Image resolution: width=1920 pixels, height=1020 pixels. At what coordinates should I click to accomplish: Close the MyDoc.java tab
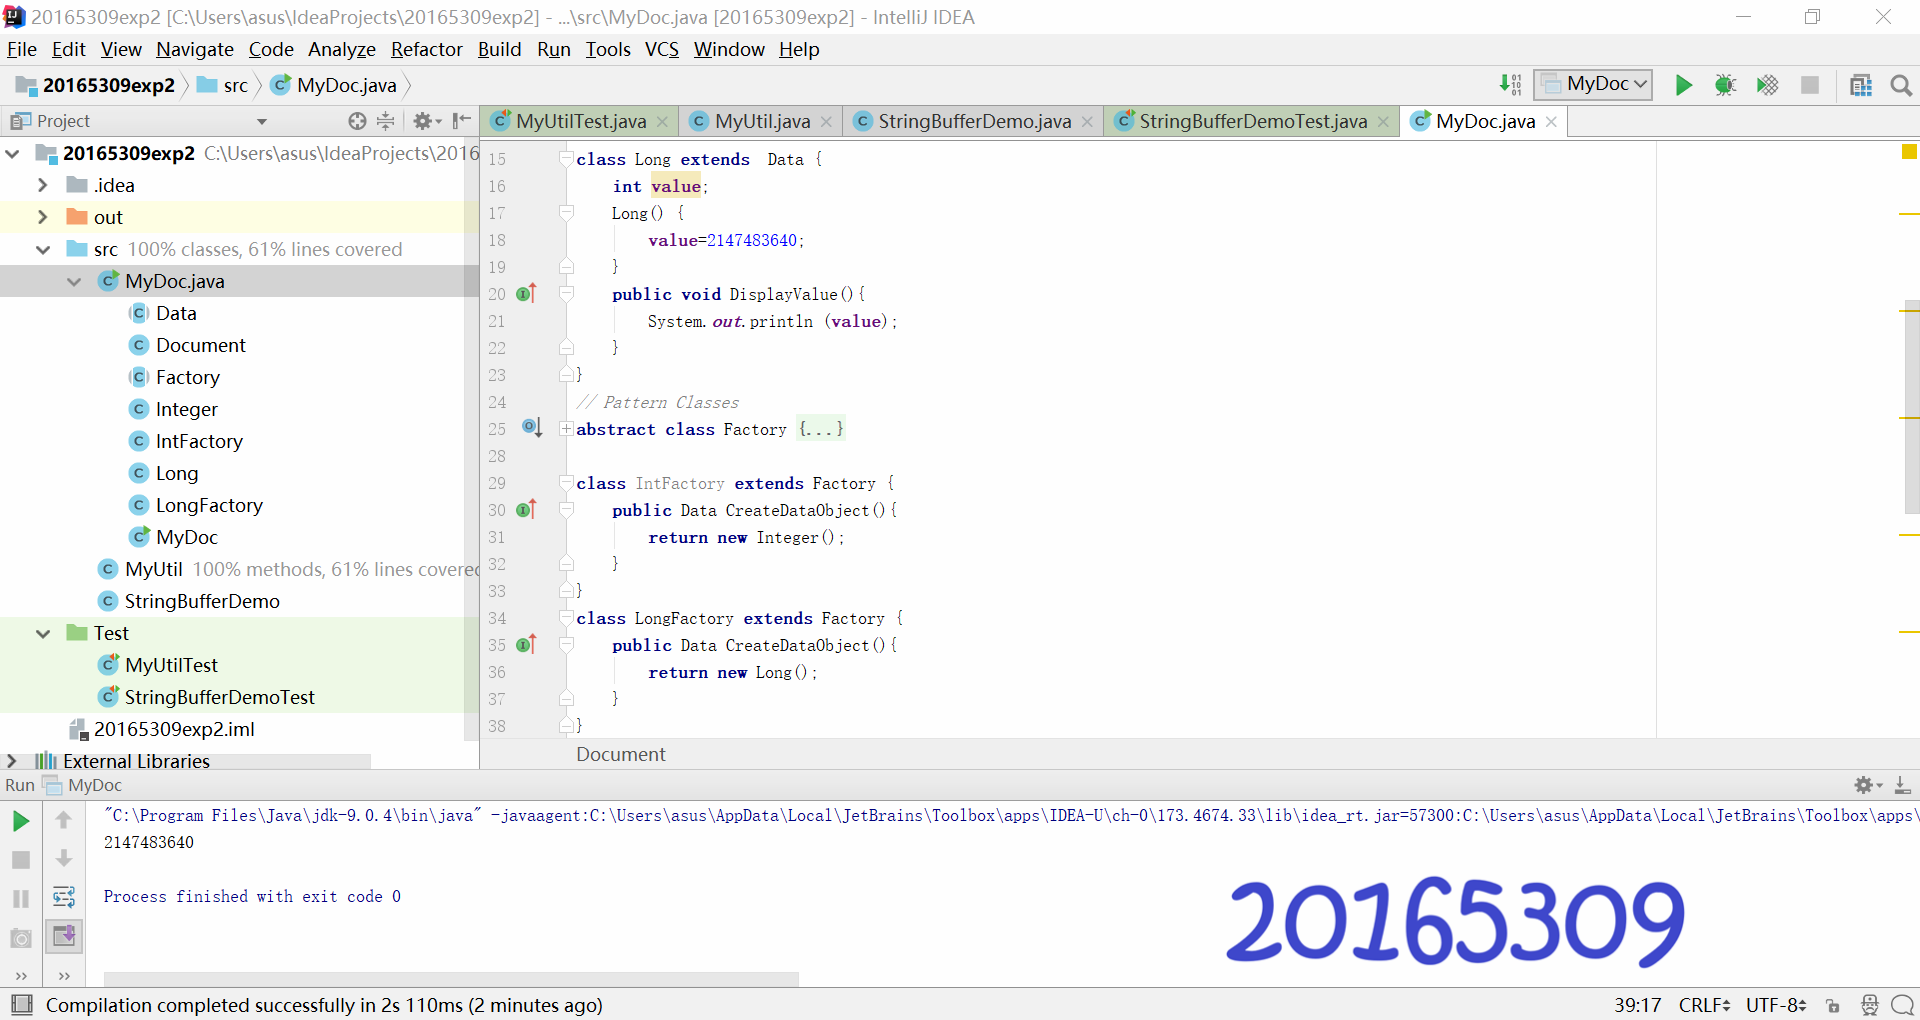(x=1551, y=122)
